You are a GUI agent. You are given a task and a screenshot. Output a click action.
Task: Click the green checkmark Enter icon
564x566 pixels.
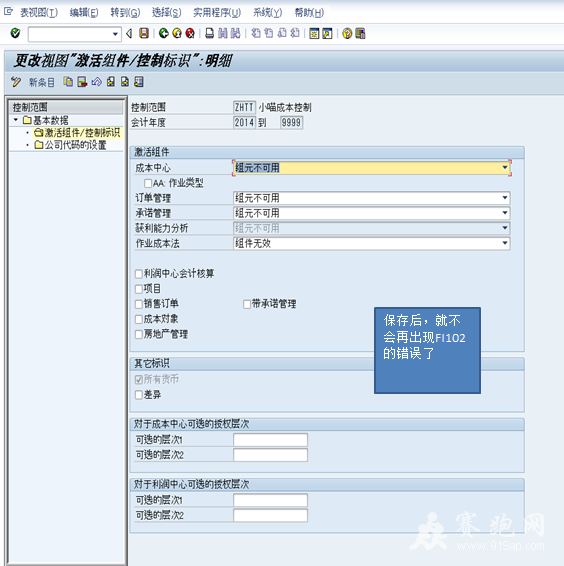(x=15, y=33)
